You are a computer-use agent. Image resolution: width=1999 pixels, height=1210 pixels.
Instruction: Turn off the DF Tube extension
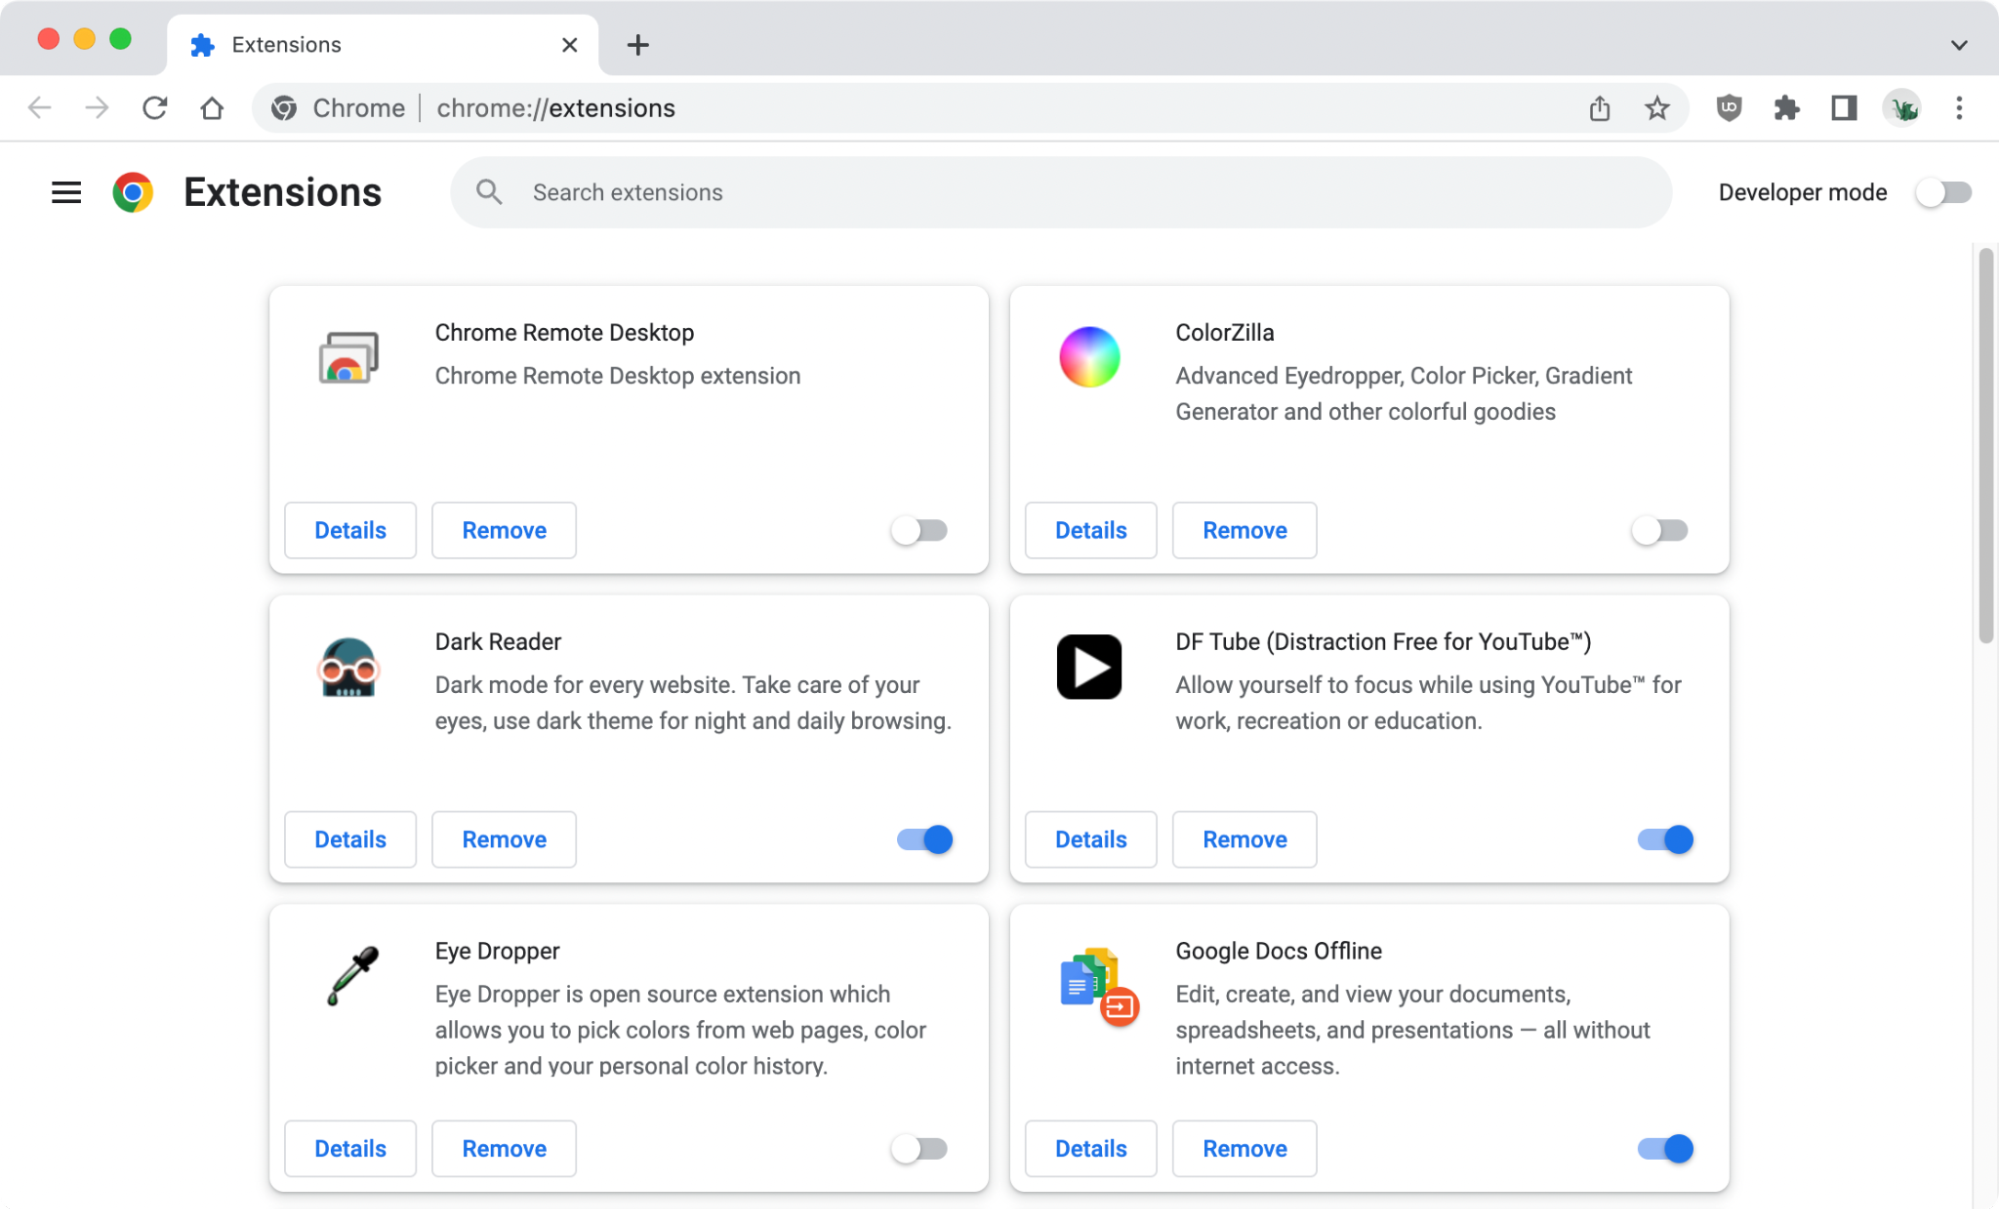tap(1666, 839)
